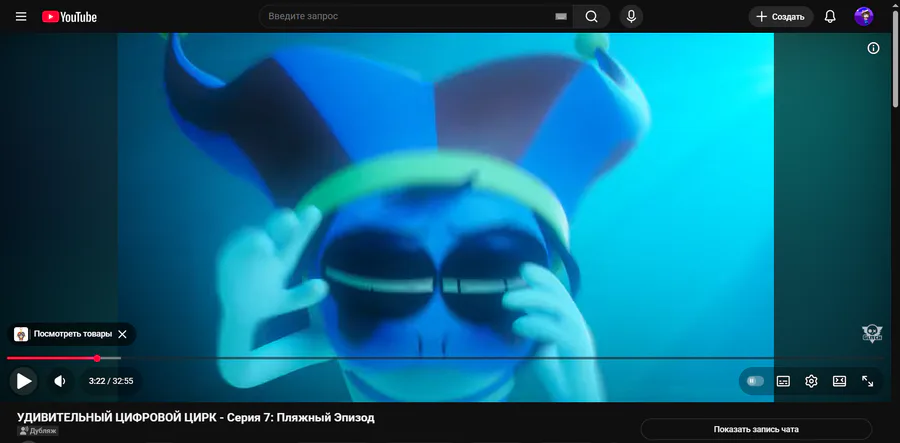The image size is (900, 443).
Task: Click the Glitch channel watermark
Action: [872, 333]
